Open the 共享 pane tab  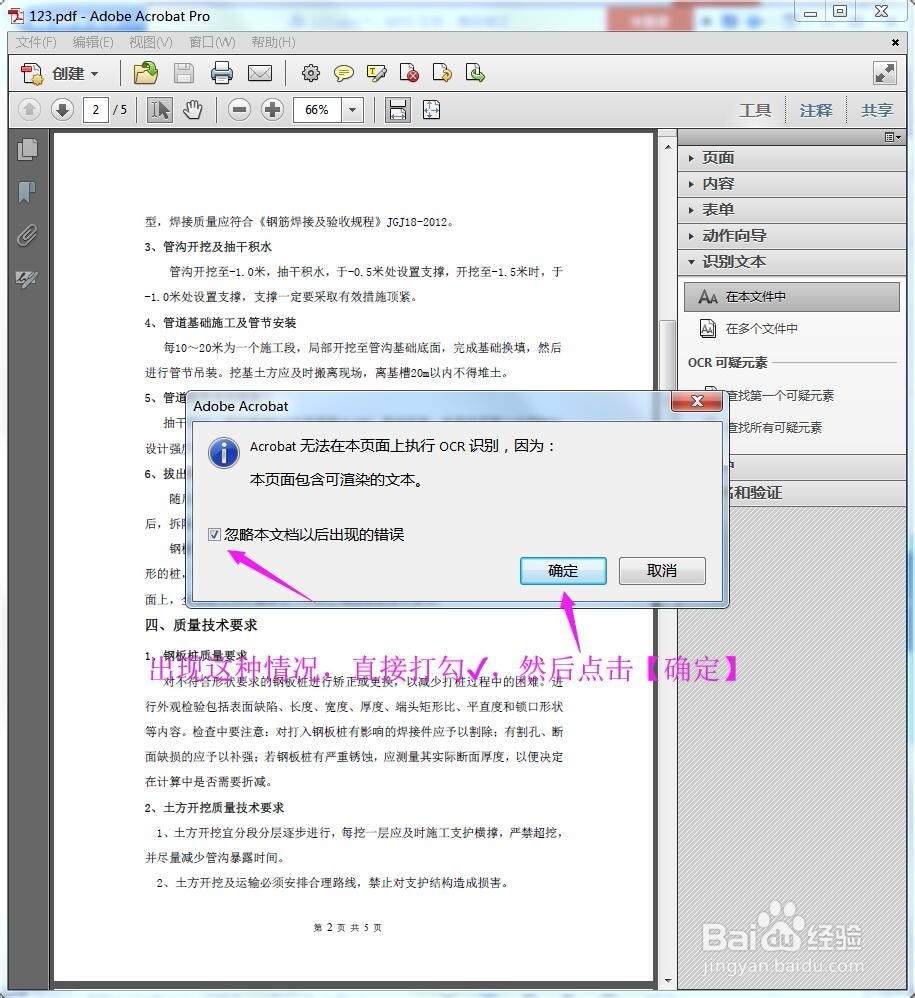point(877,111)
